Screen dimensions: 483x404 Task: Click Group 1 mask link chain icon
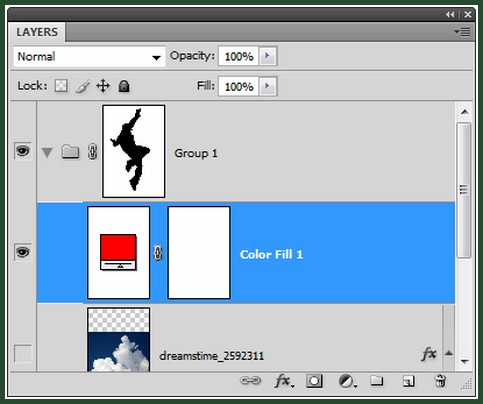point(92,152)
